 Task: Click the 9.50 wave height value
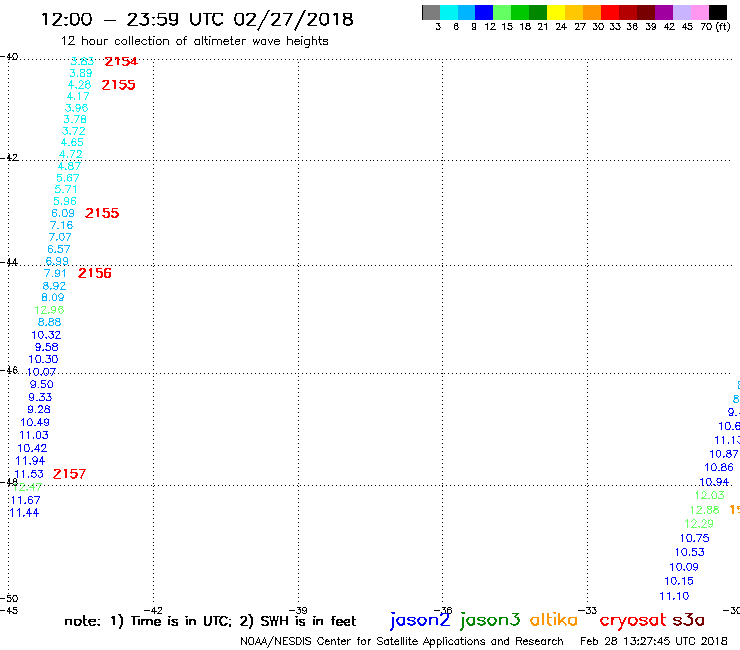click(42, 385)
